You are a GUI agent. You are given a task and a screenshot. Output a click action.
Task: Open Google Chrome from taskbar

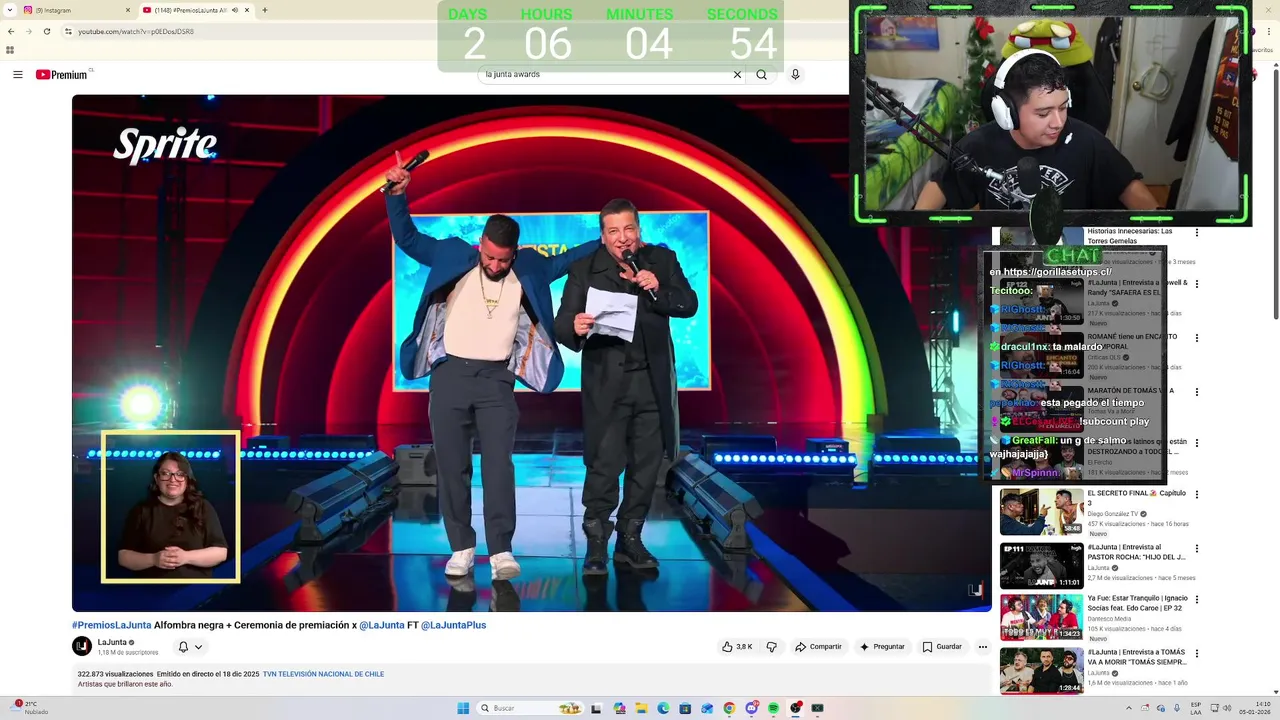pyautogui.click(x=729, y=708)
